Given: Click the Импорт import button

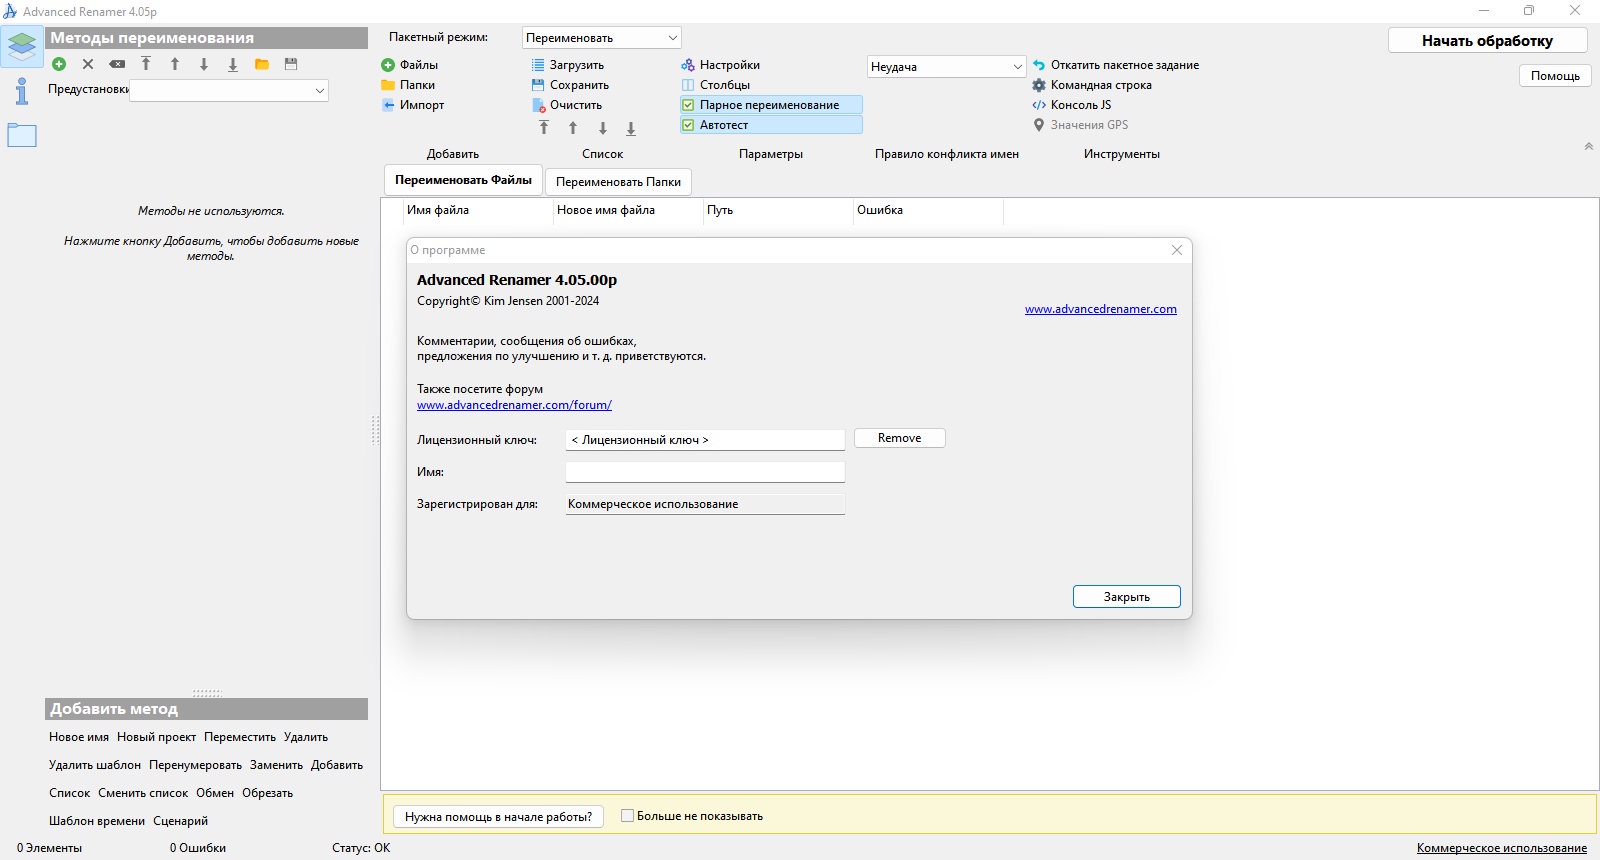Looking at the screenshot, I should point(413,105).
